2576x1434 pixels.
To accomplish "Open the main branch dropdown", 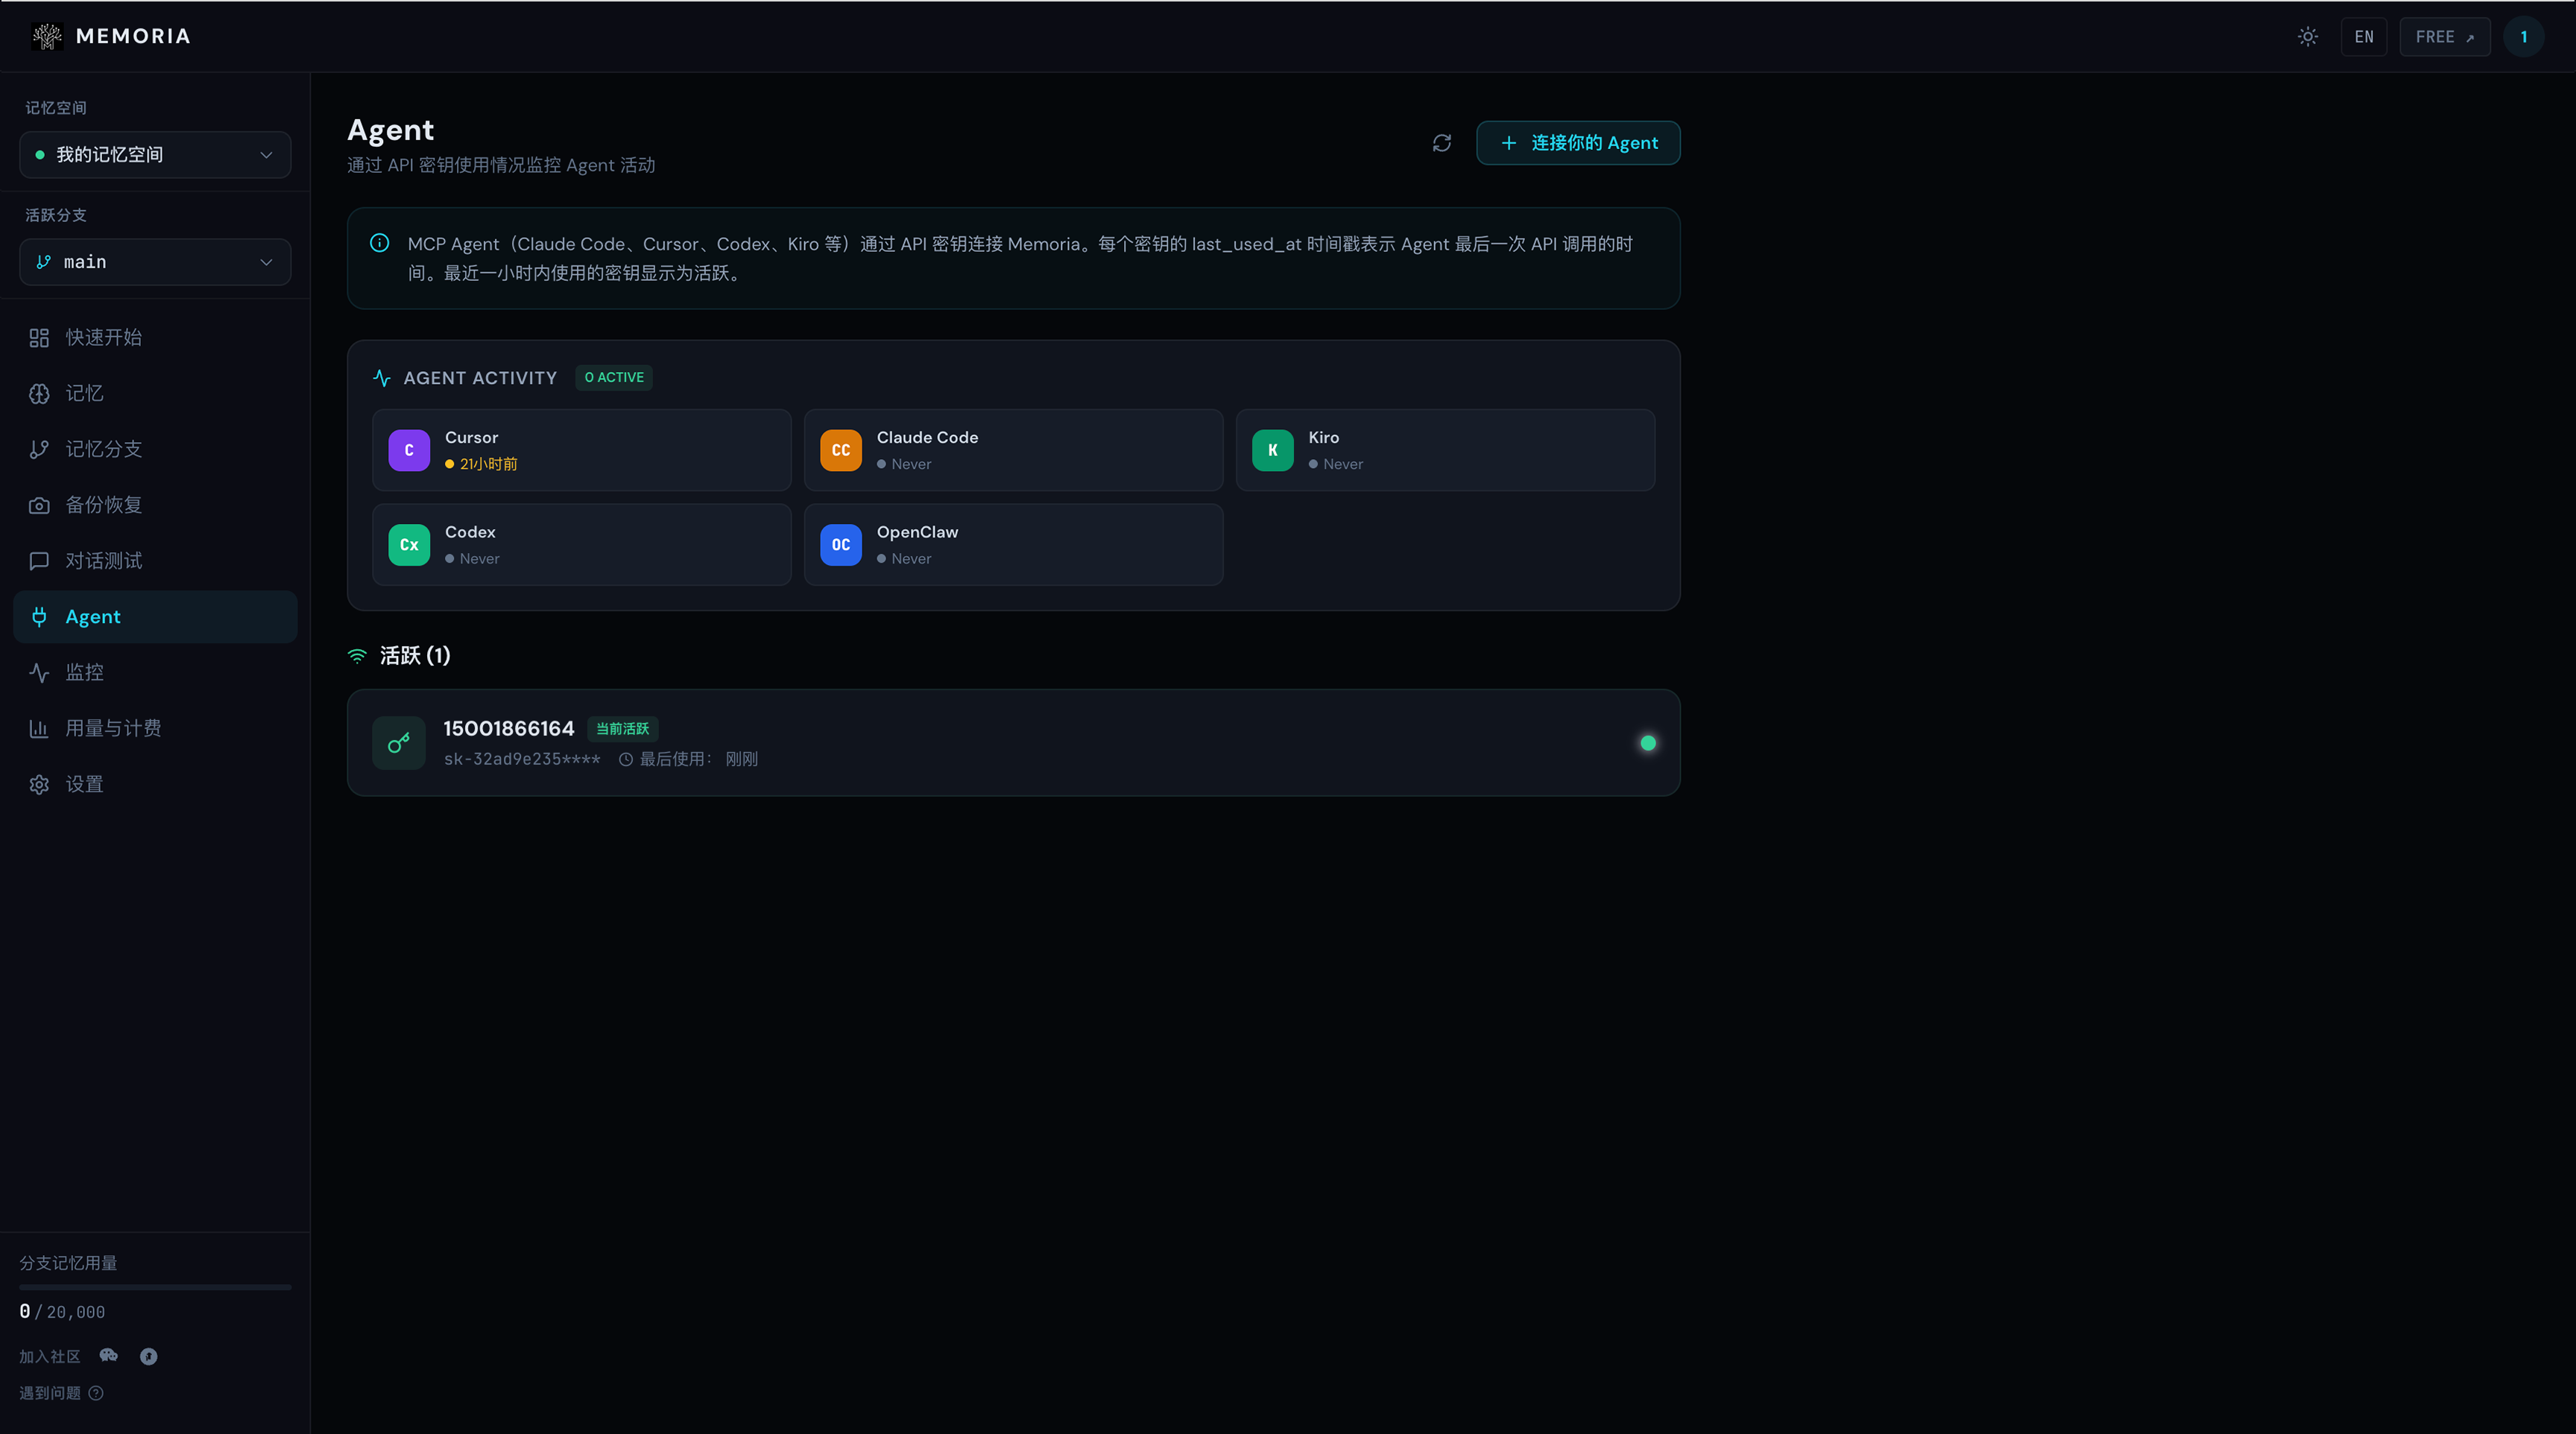I will pos(155,262).
